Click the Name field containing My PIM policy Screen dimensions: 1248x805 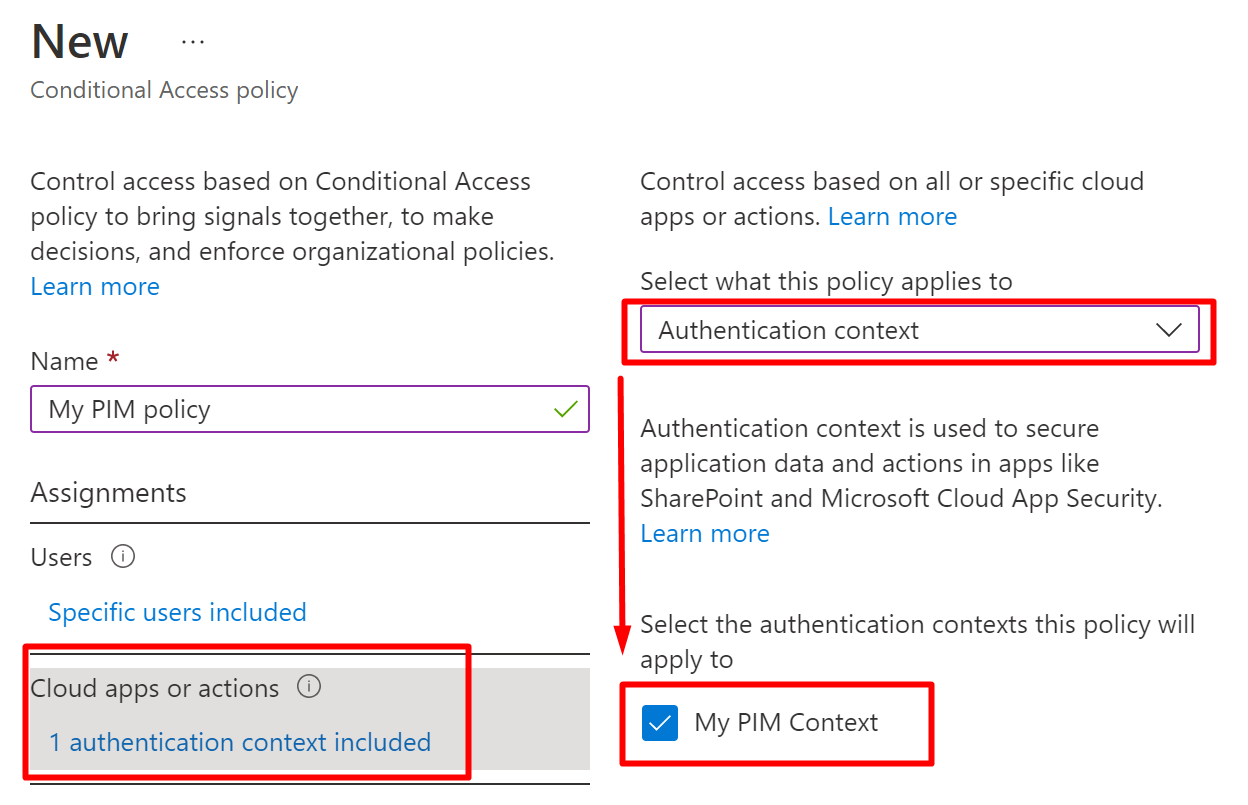pyautogui.click(x=290, y=409)
